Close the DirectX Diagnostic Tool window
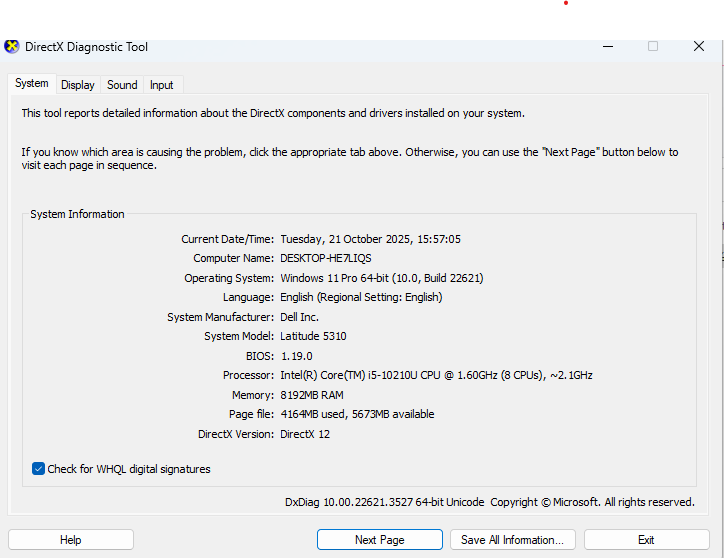724x558 pixels. (x=699, y=46)
